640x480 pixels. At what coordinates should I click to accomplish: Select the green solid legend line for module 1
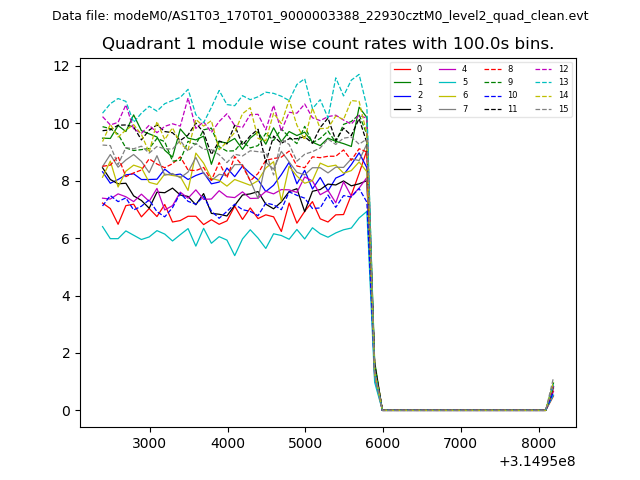point(402,82)
